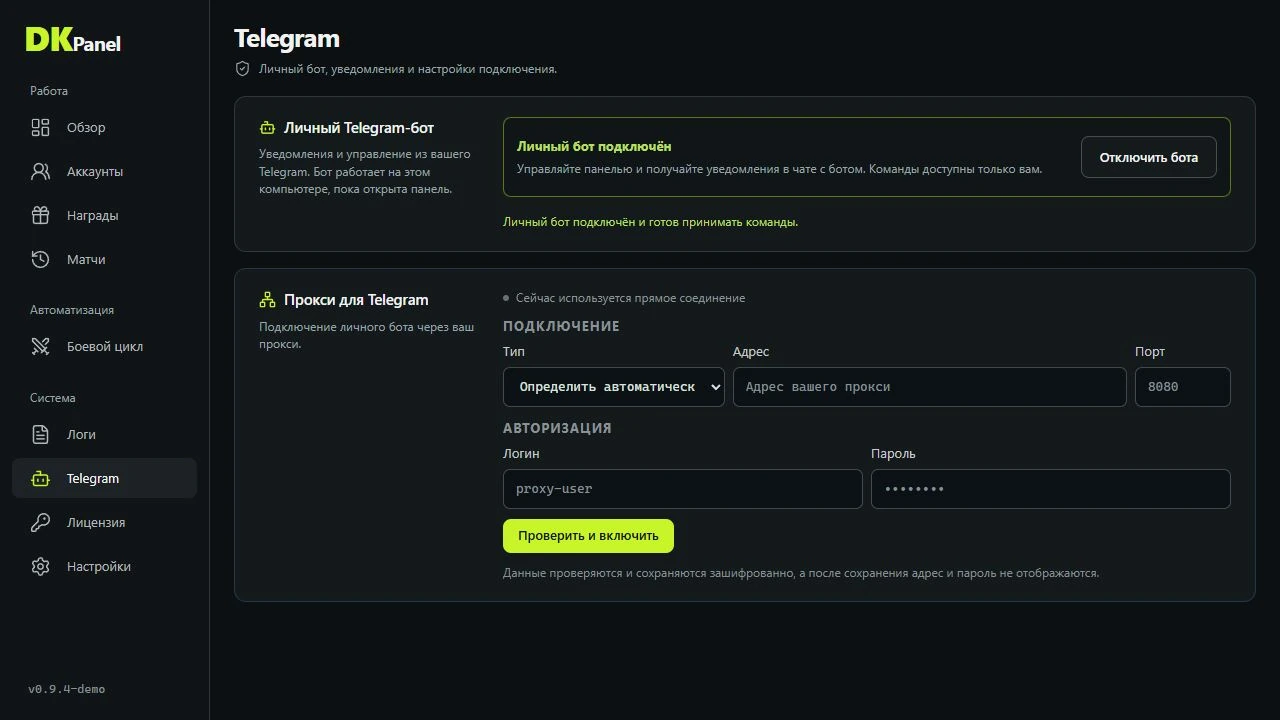Image resolution: width=1280 pixels, height=720 pixels.
Task: Click the green готов принимать команды status line
Action: 650,222
